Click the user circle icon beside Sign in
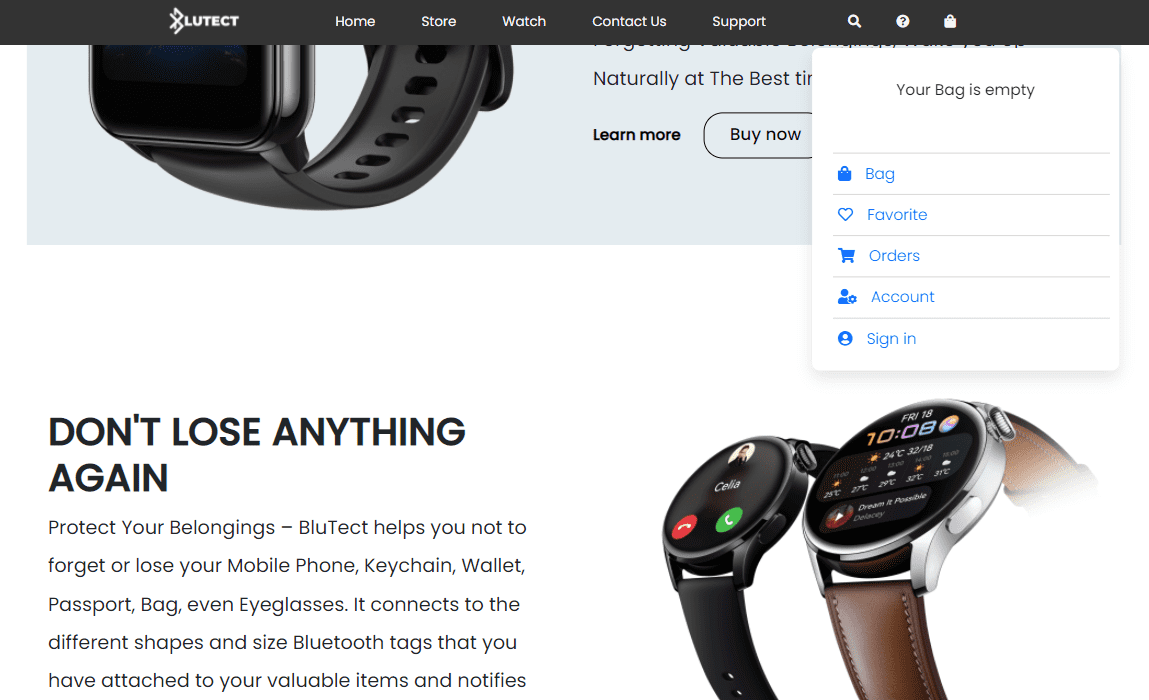Viewport: 1149px width, 700px height. 845,339
